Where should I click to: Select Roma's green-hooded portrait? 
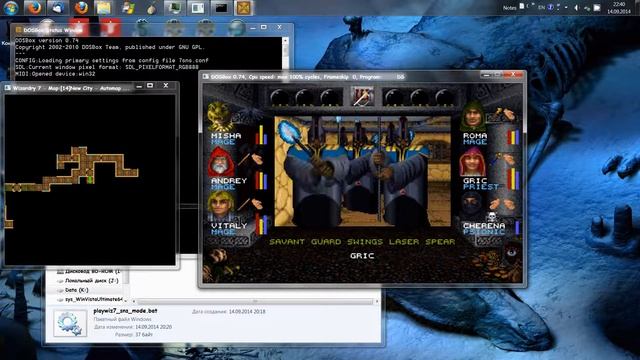[x=473, y=116]
